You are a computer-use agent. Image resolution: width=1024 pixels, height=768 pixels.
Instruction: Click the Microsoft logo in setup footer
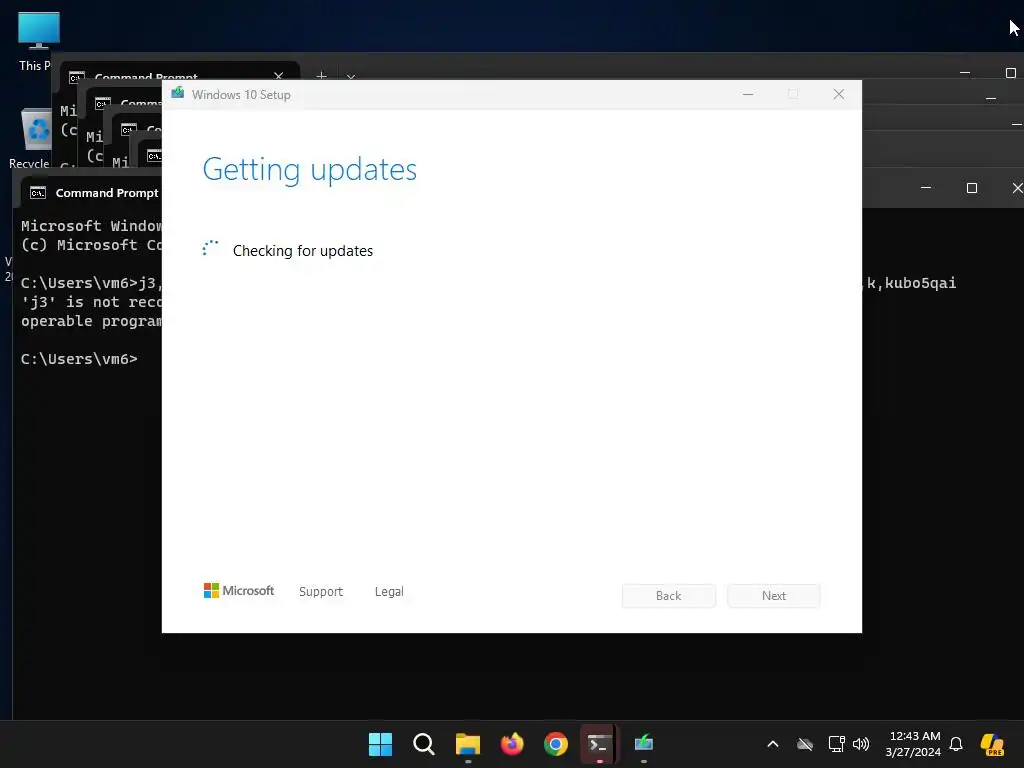(x=239, y=590)
